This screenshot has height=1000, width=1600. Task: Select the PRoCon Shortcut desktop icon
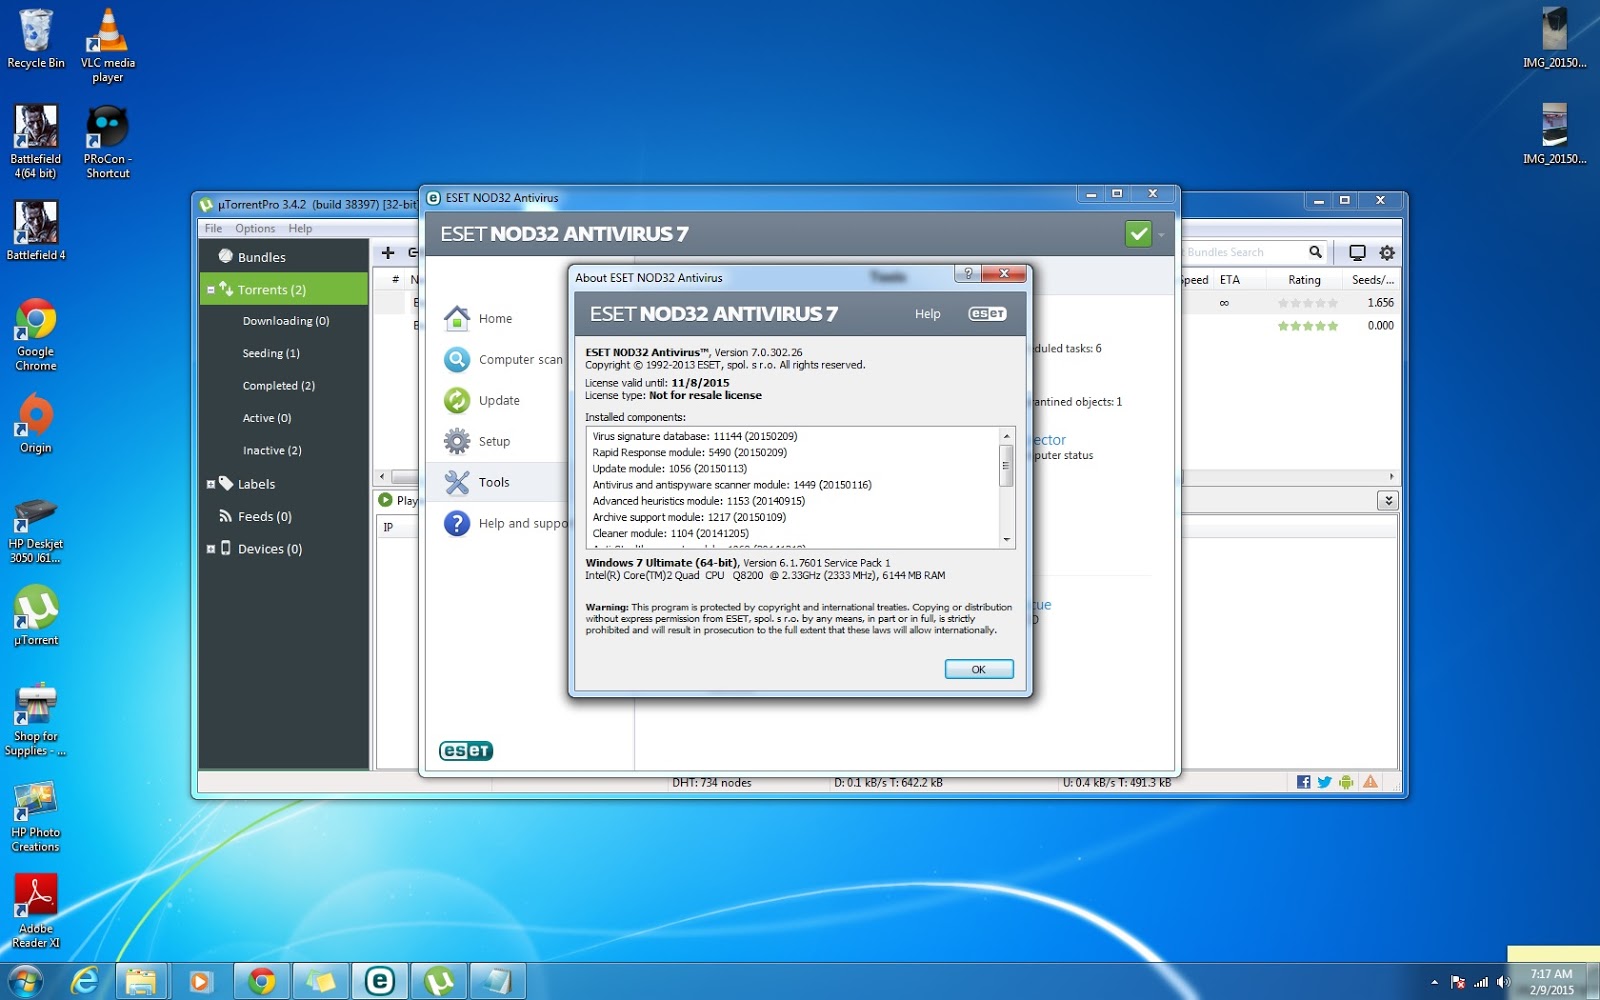click(108, 142)
